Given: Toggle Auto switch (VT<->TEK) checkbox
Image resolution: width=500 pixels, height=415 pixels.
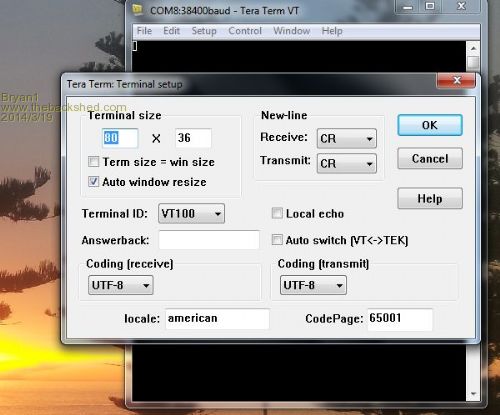Looking at the screenshot, I should point(277,240).
